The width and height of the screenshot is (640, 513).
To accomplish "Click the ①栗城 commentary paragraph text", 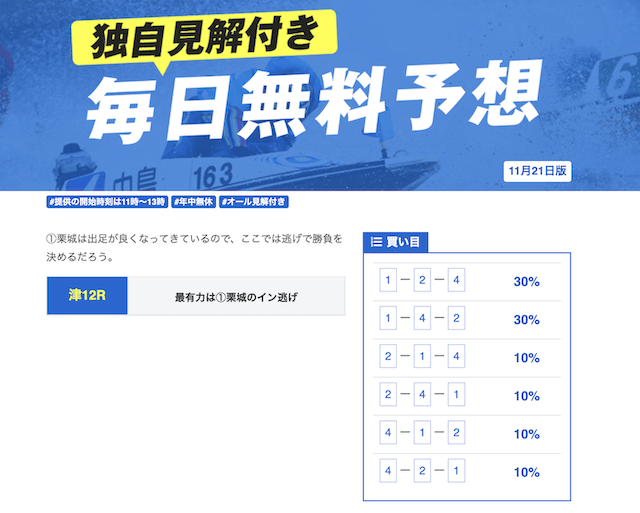I will [194, 248].
